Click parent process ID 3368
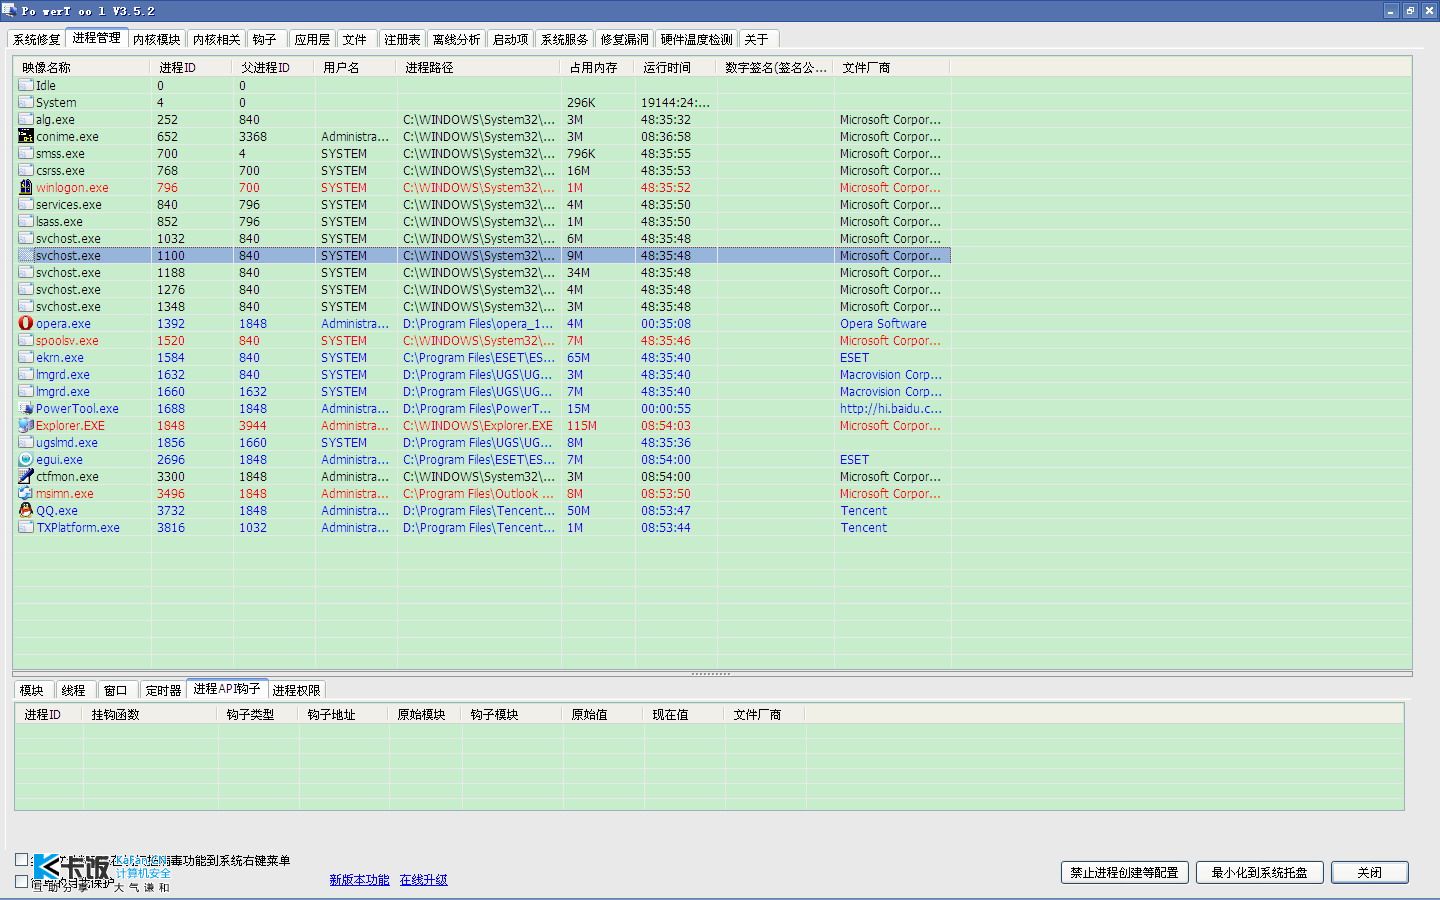The width and height of the screenshot is (1440, 900). coord(253,136)
